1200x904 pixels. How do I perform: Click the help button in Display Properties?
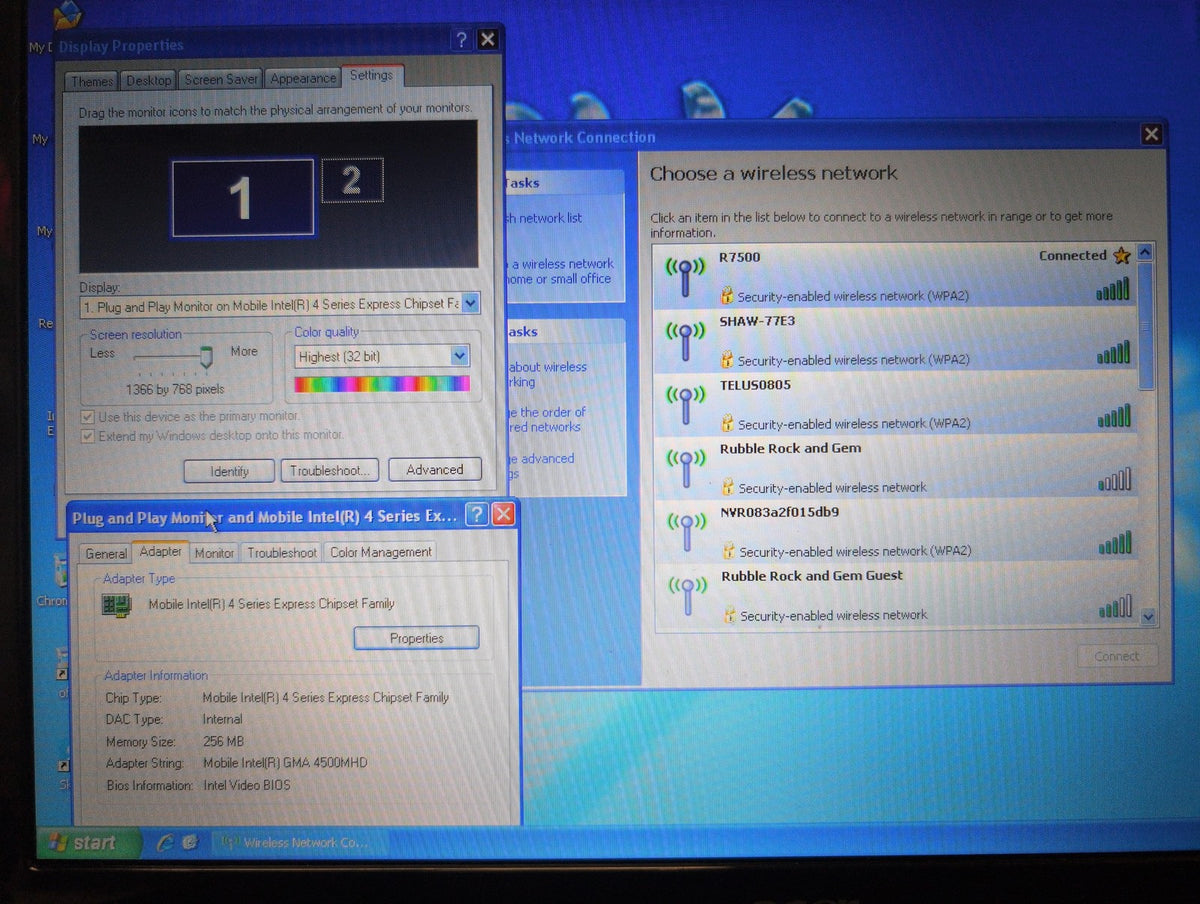point(461,40)
